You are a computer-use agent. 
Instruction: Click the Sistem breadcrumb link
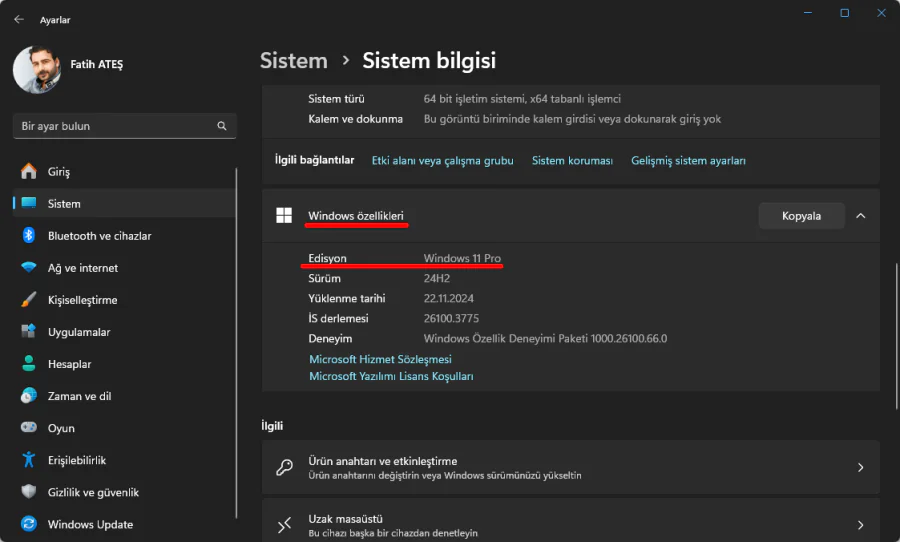(294, 61)
